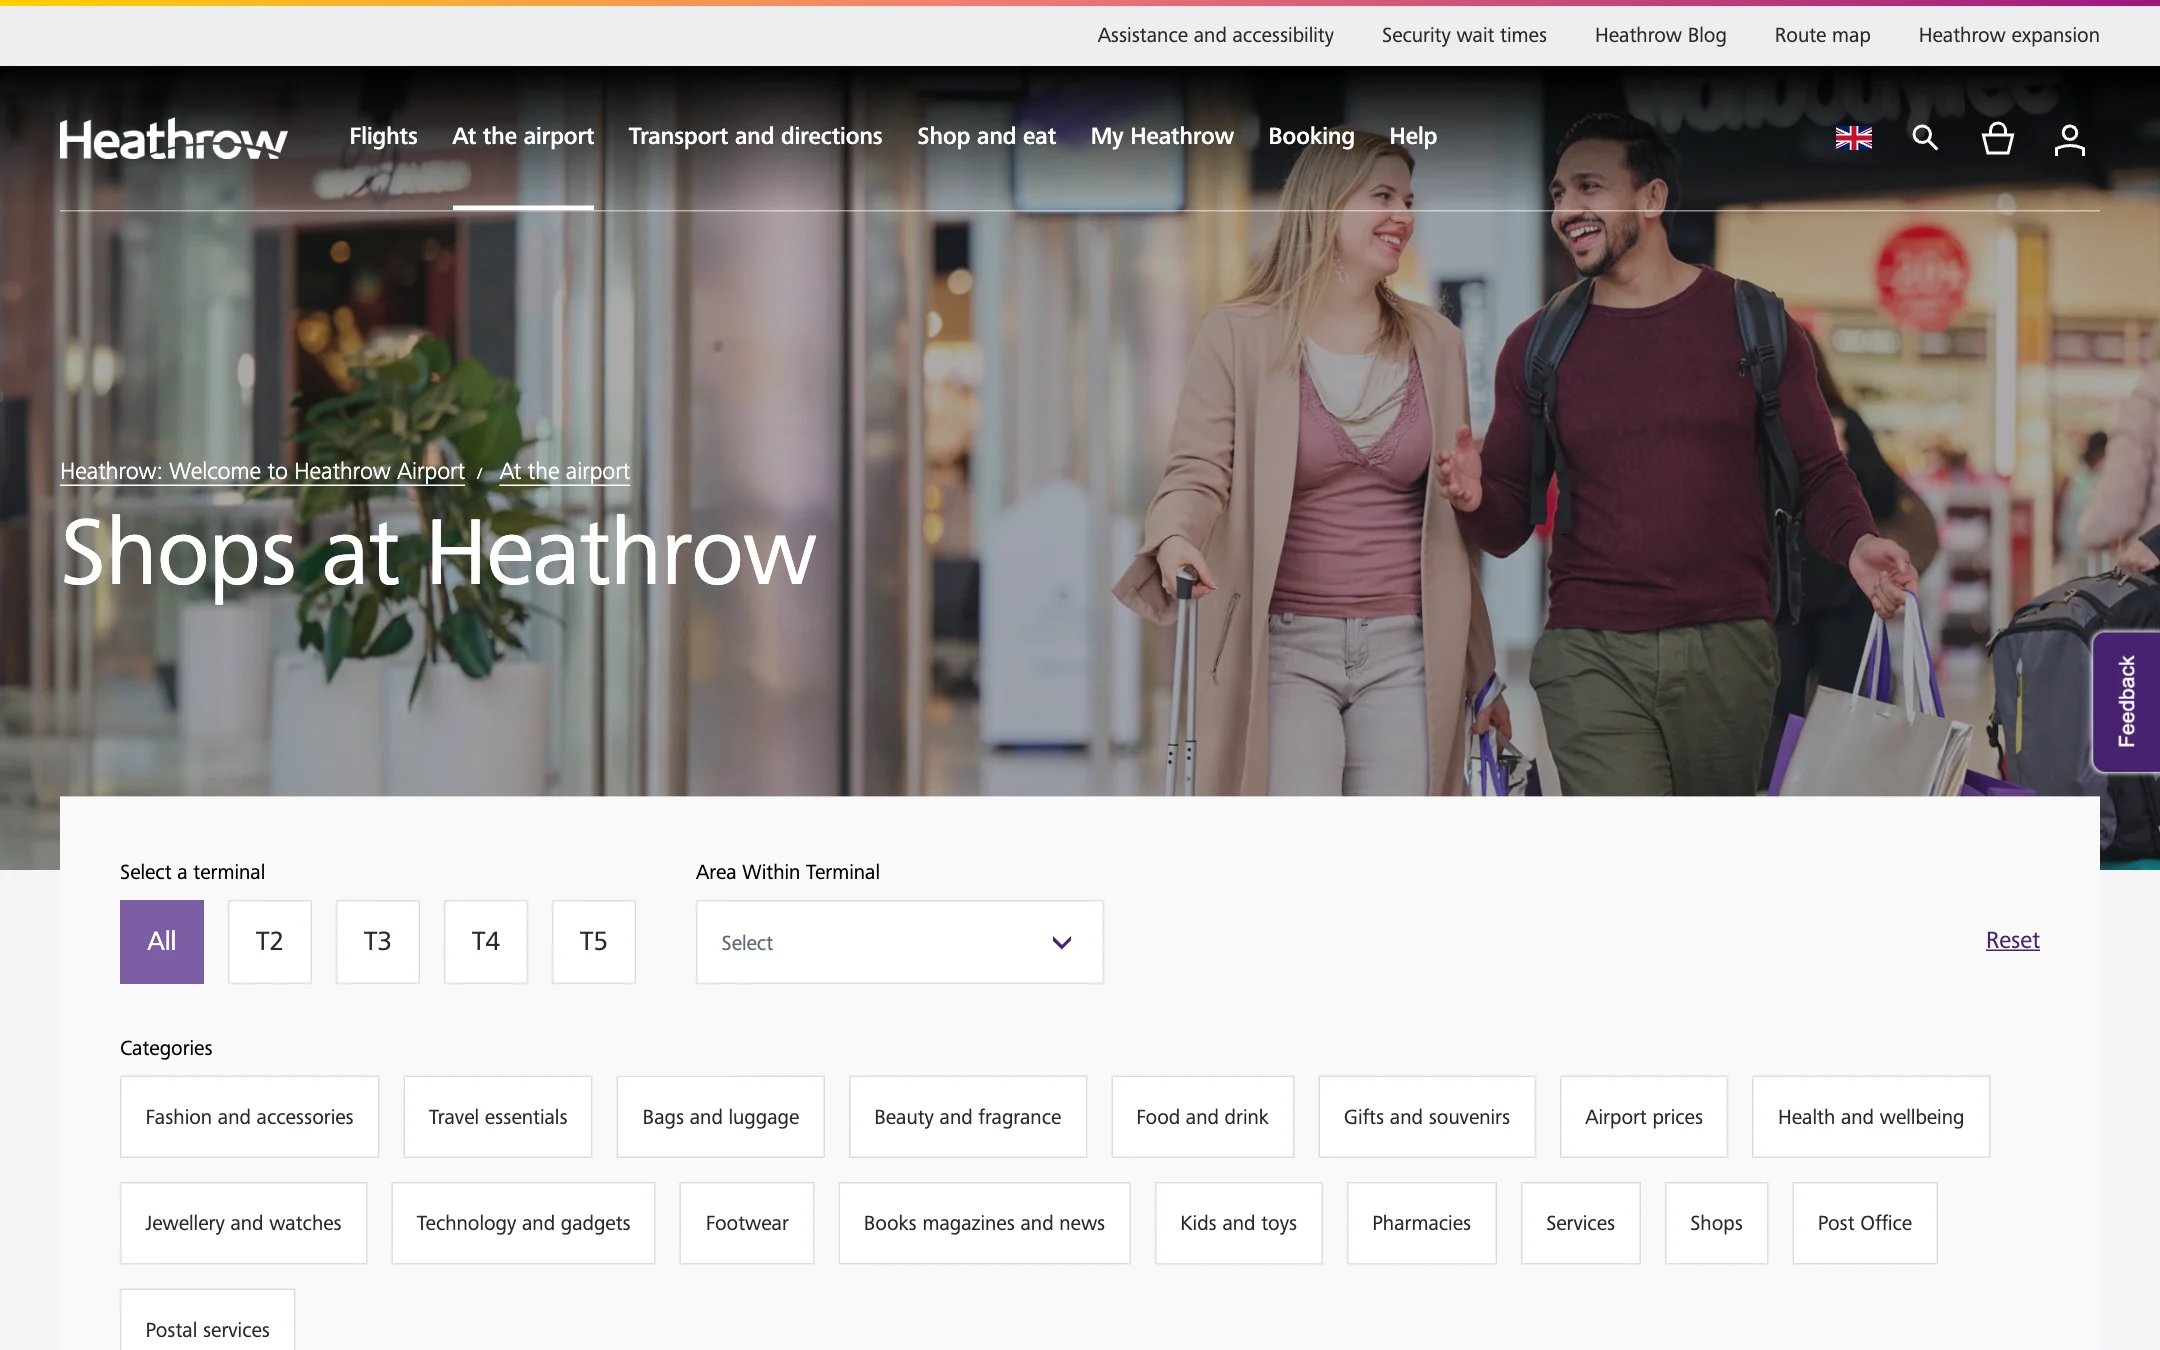Select Footwear category
The width and height of the screenshot is (2160, 1350).
pos(747,1223)
